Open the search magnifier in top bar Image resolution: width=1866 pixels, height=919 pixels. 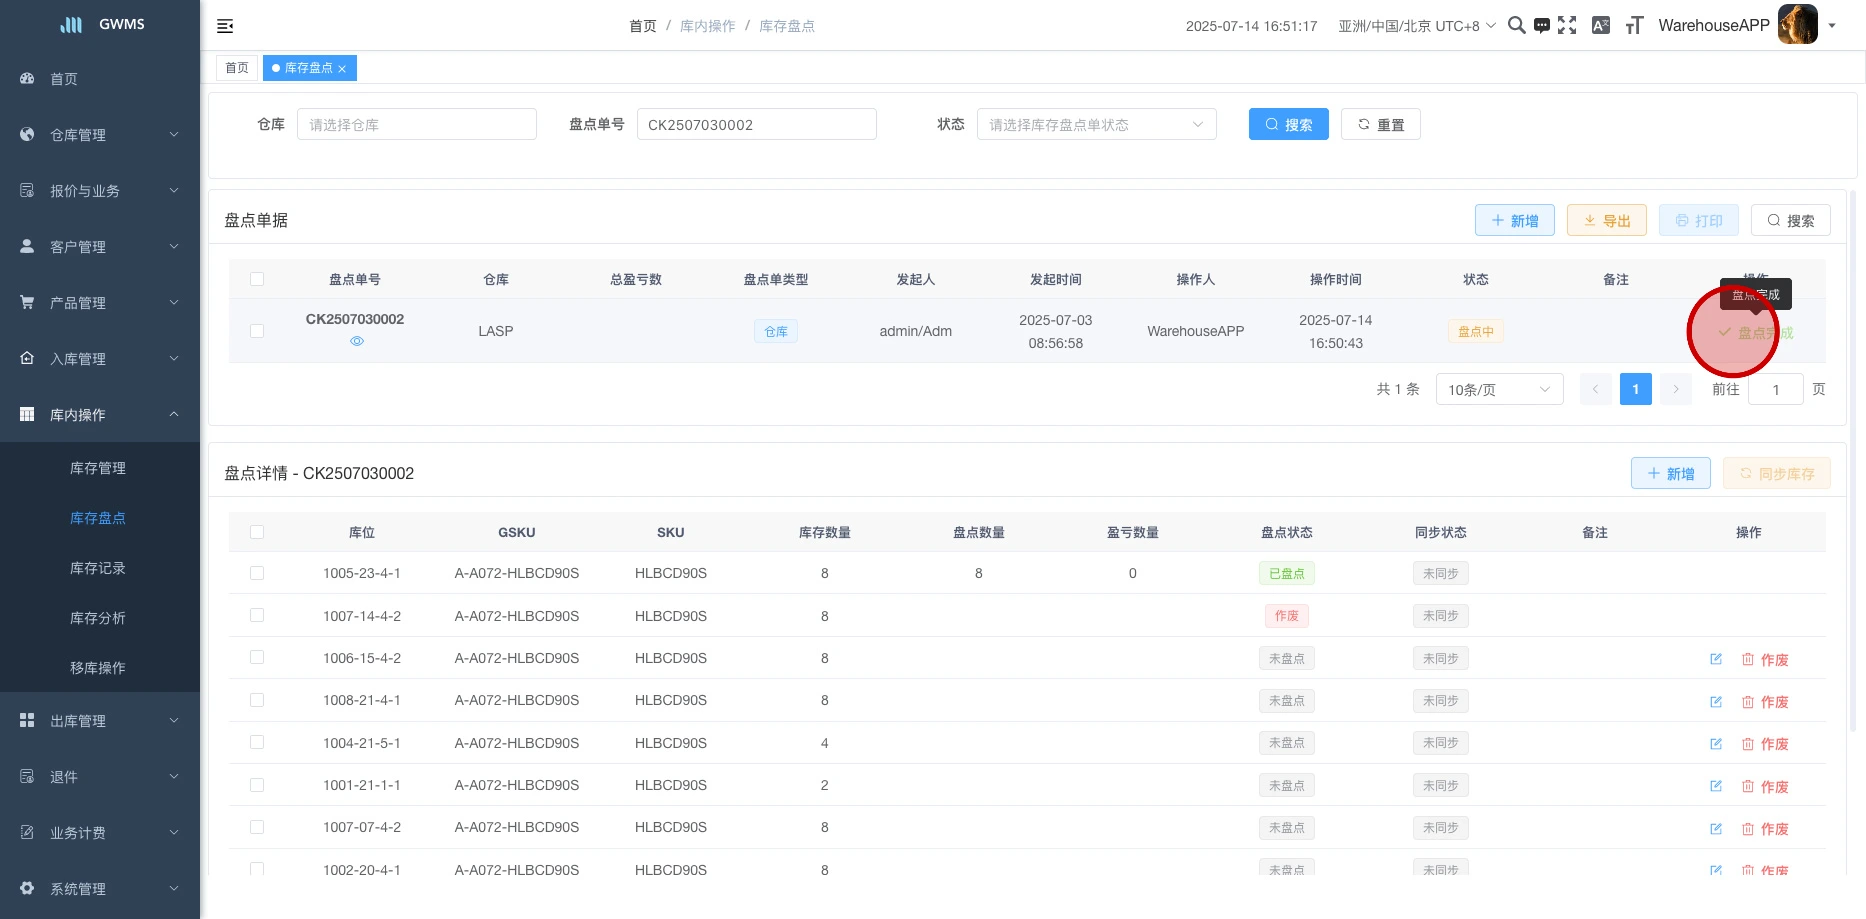pyautogui.click(x=1516, y=26)
